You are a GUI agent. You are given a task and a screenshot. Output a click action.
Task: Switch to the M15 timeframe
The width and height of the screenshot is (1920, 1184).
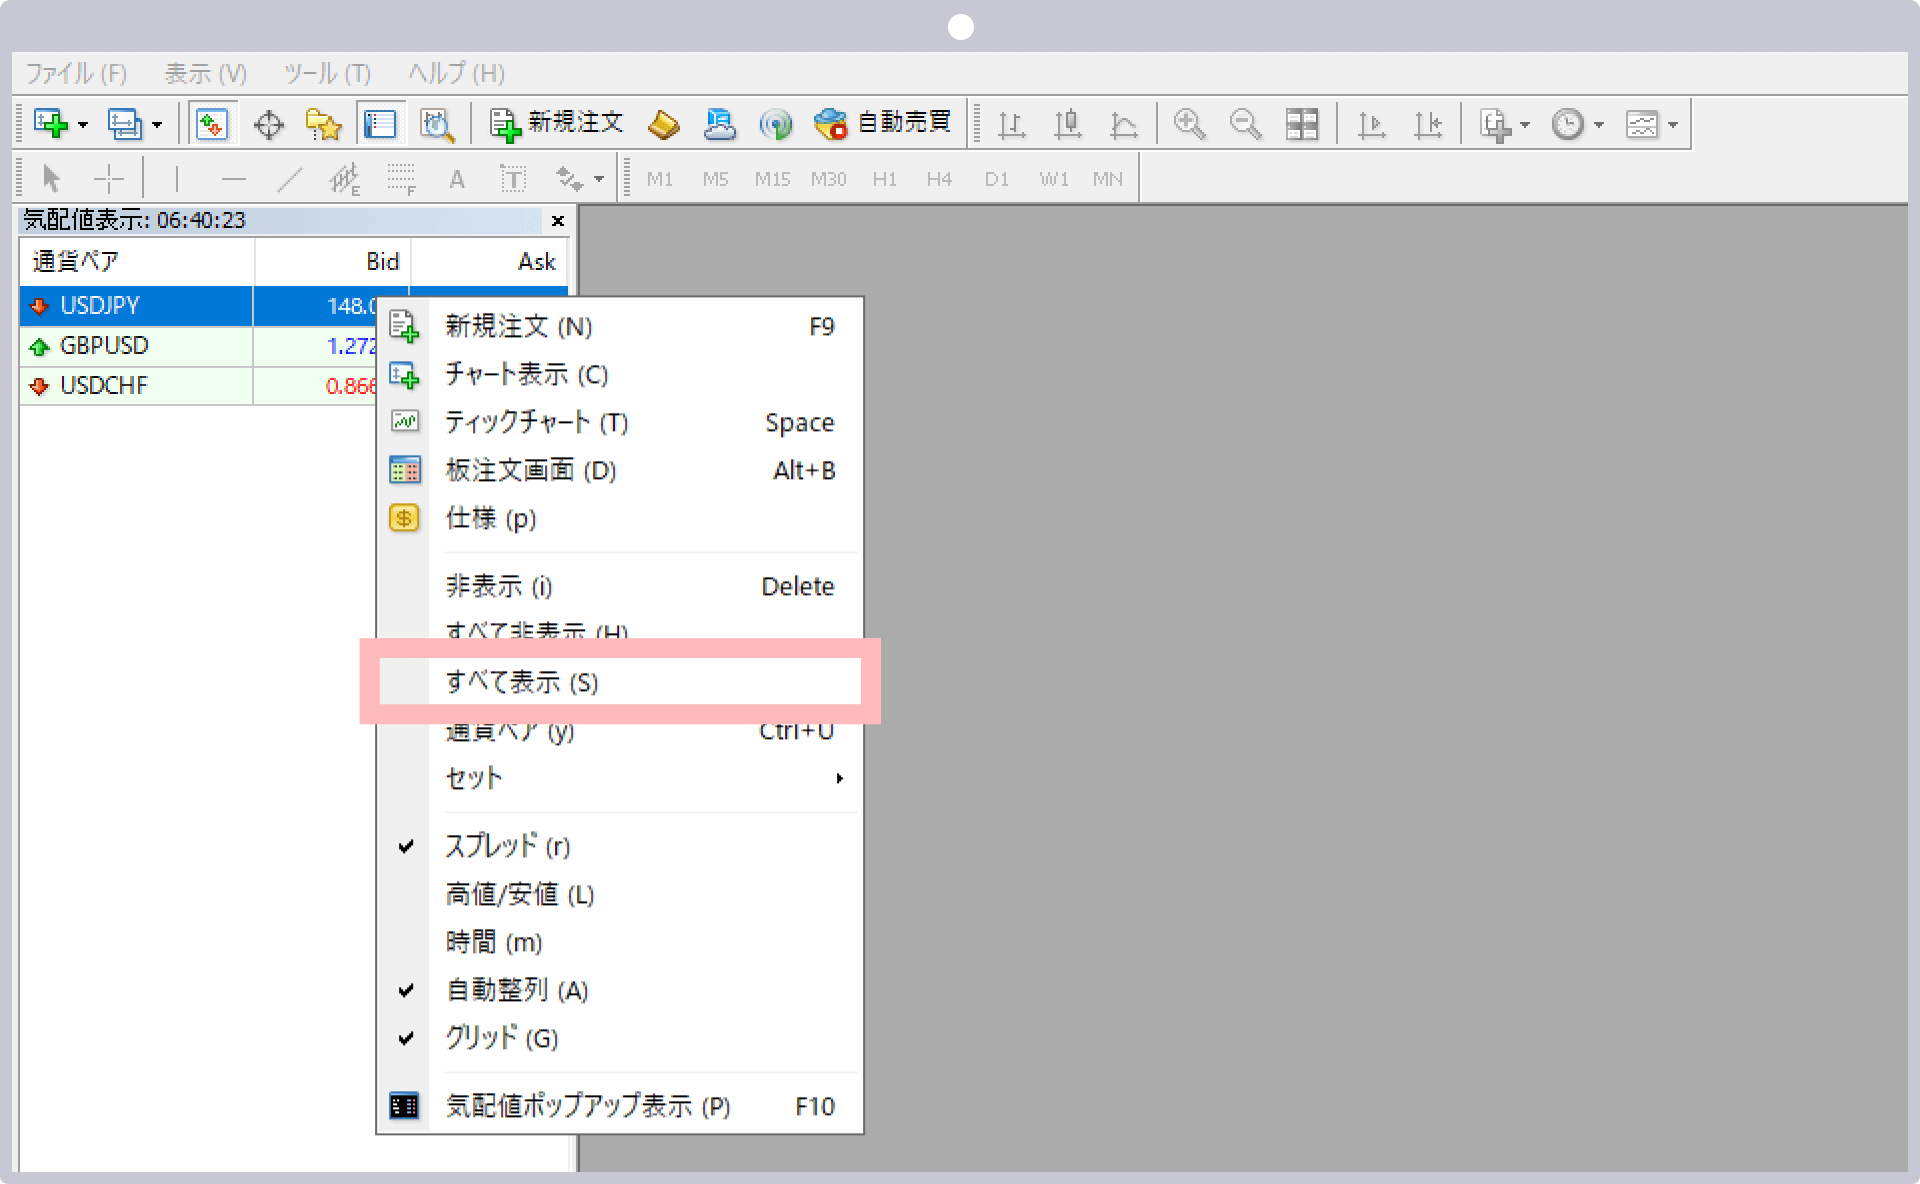(772, 179)
